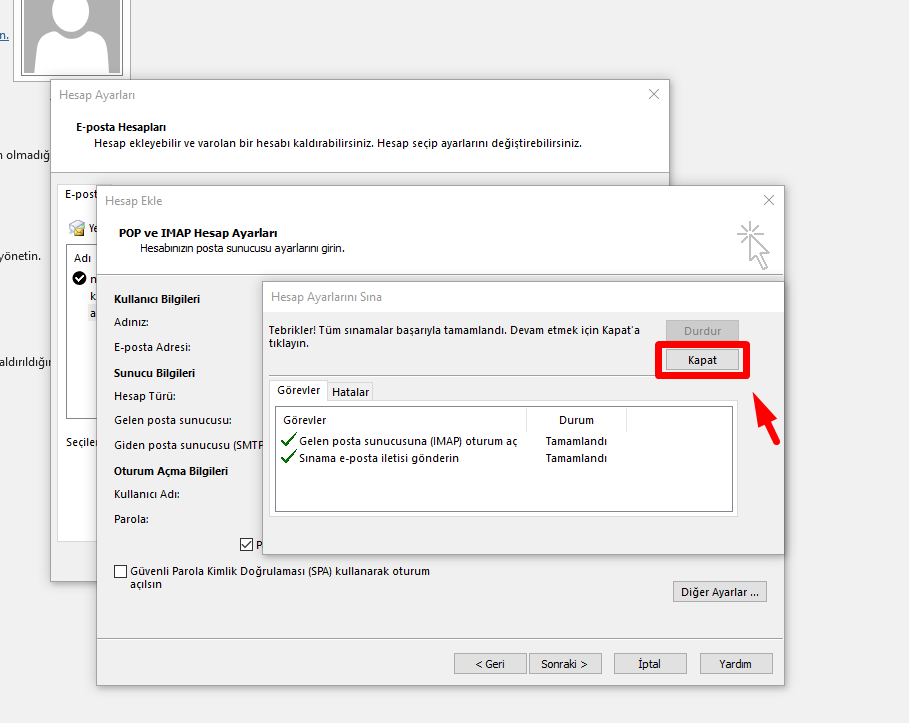The height and width of the screenshot is (723, 909).
Task: Close the Hesap Ayarları window with X
Action: pos(654,94)
